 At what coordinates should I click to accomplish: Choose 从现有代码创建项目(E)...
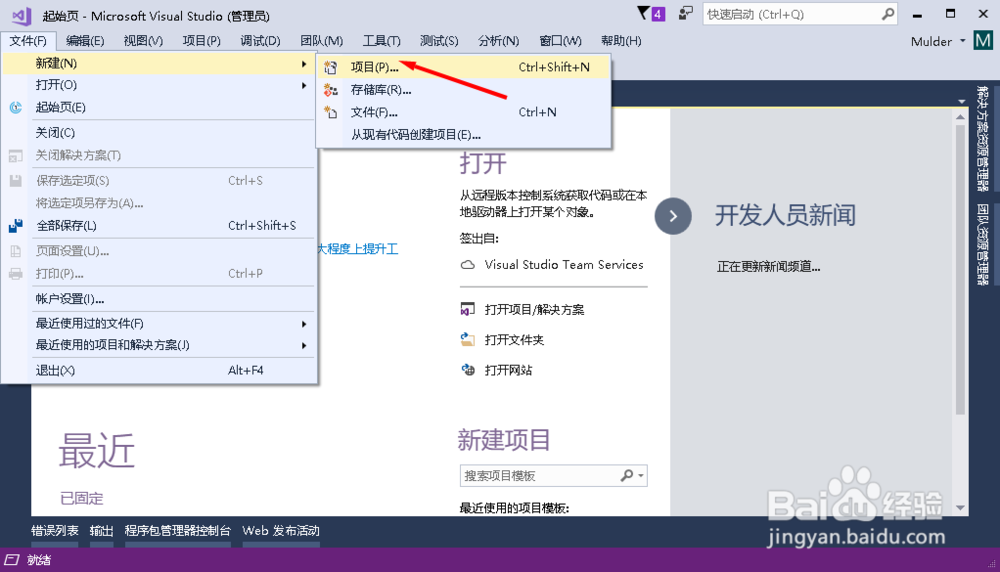click(464, 135)
